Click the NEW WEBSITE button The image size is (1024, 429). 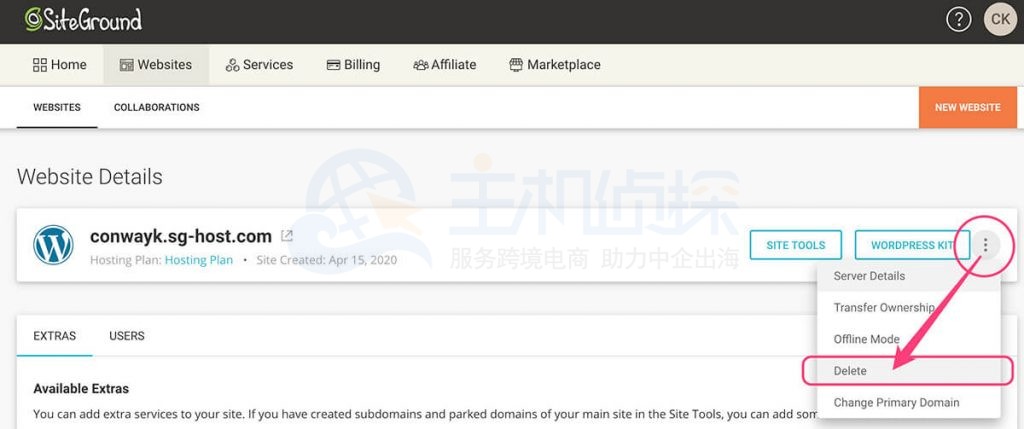[967, 107]
